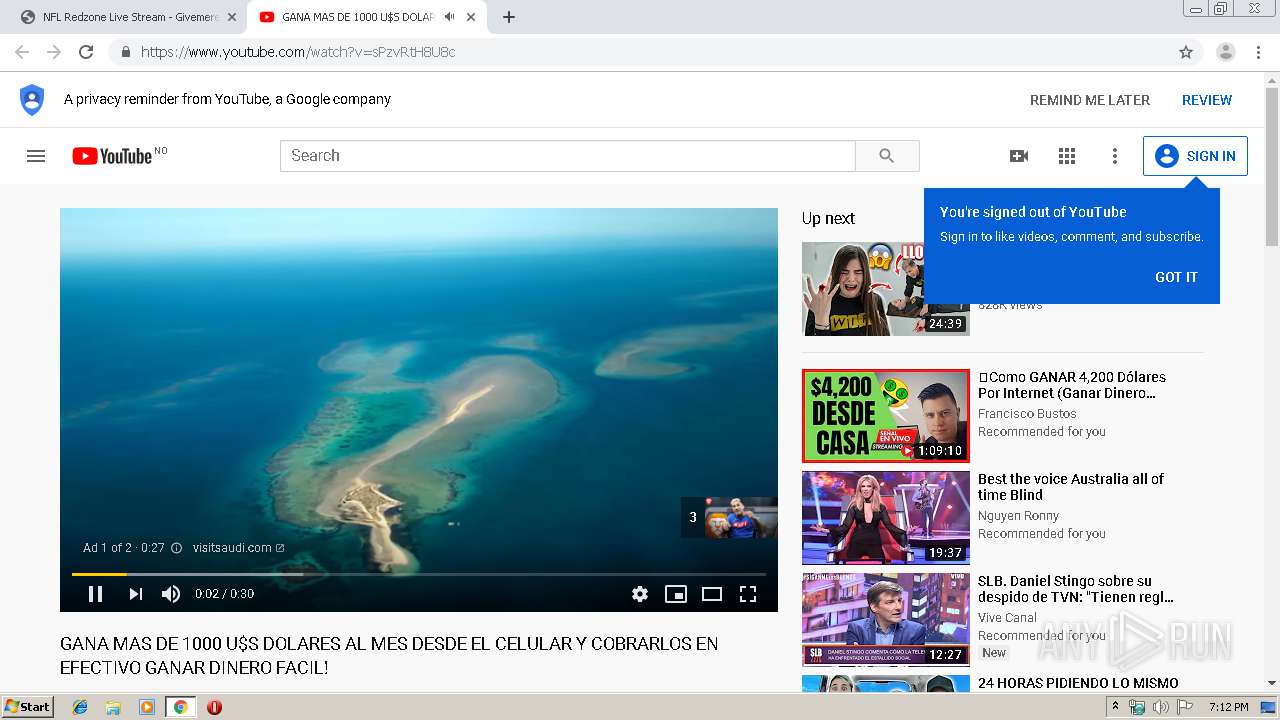Open the YouTube apps grid icon
The image size is (1280, 720).
click(x=1067, y=156)
